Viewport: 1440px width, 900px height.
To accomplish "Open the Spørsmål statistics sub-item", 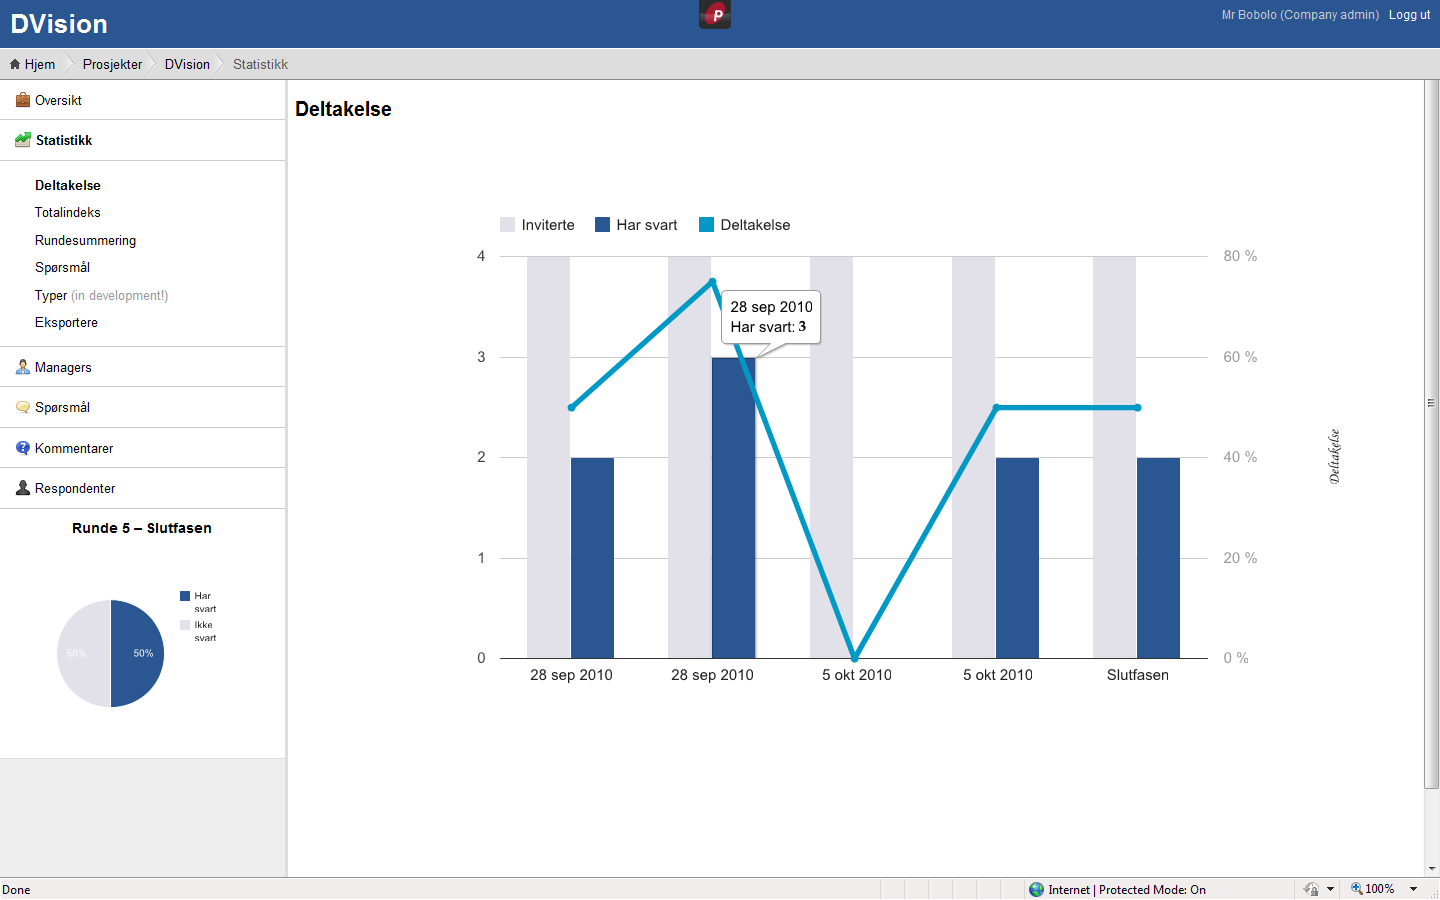I will (62, 267).
